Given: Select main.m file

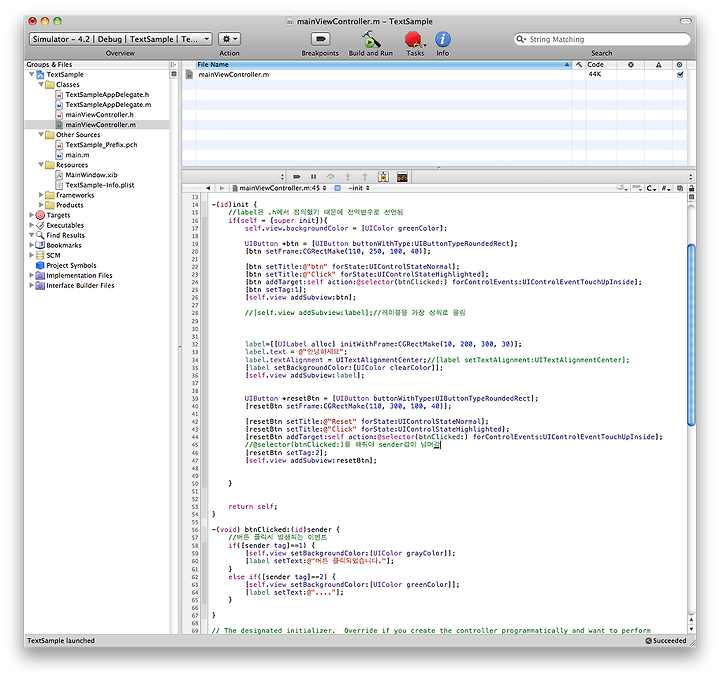Looking at the screenshot, I should (x=77, y=155).
